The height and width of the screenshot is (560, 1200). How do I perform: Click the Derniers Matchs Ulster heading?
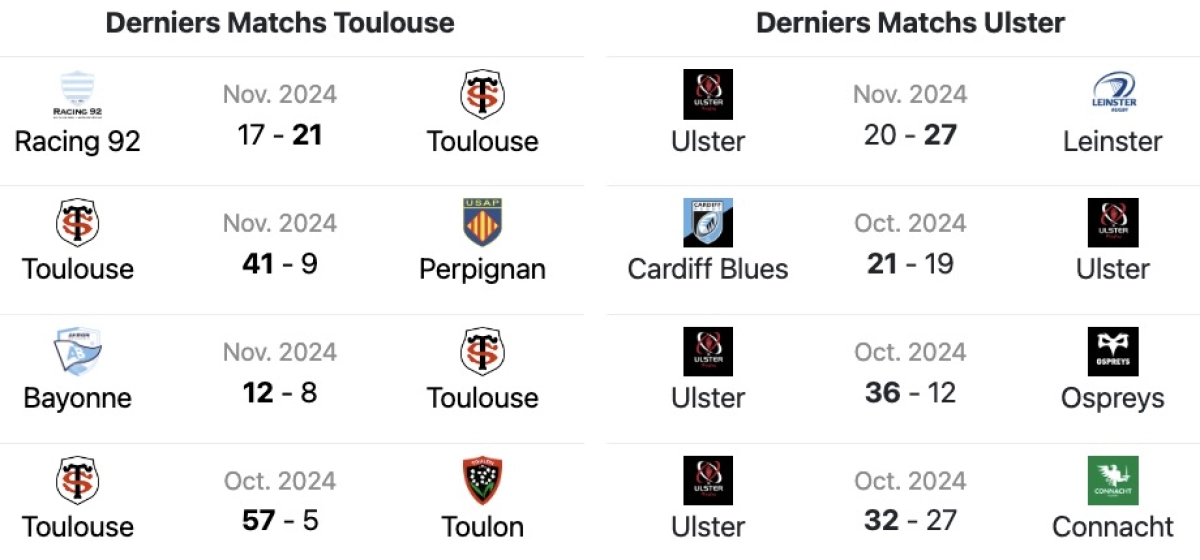pyautogui.click(x=910, y=23)
